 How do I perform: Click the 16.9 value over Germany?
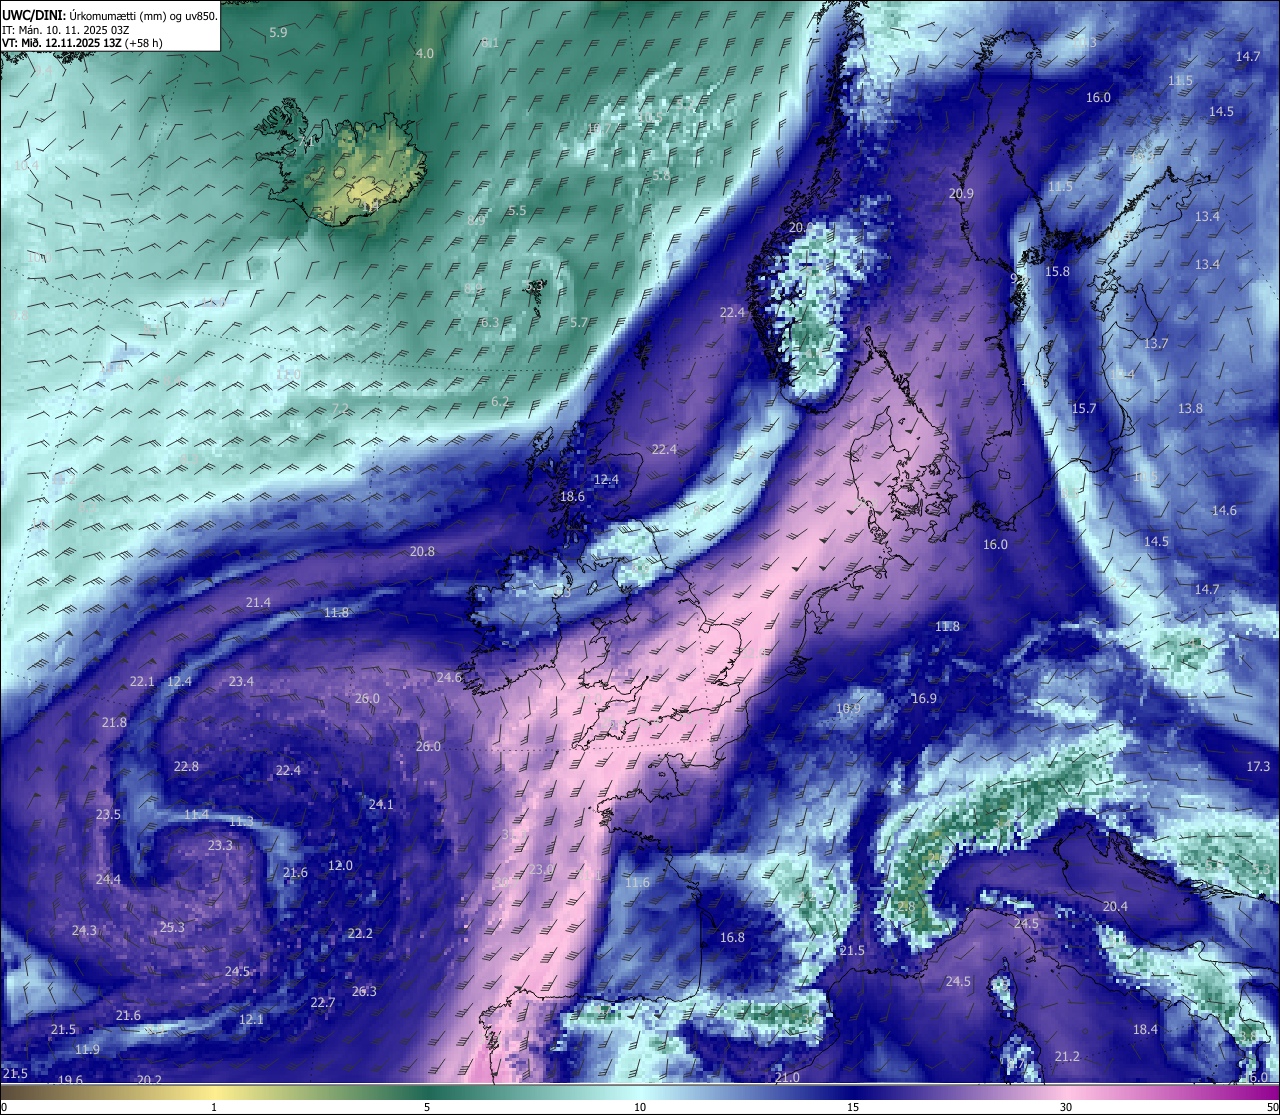[x=924, y=699]
